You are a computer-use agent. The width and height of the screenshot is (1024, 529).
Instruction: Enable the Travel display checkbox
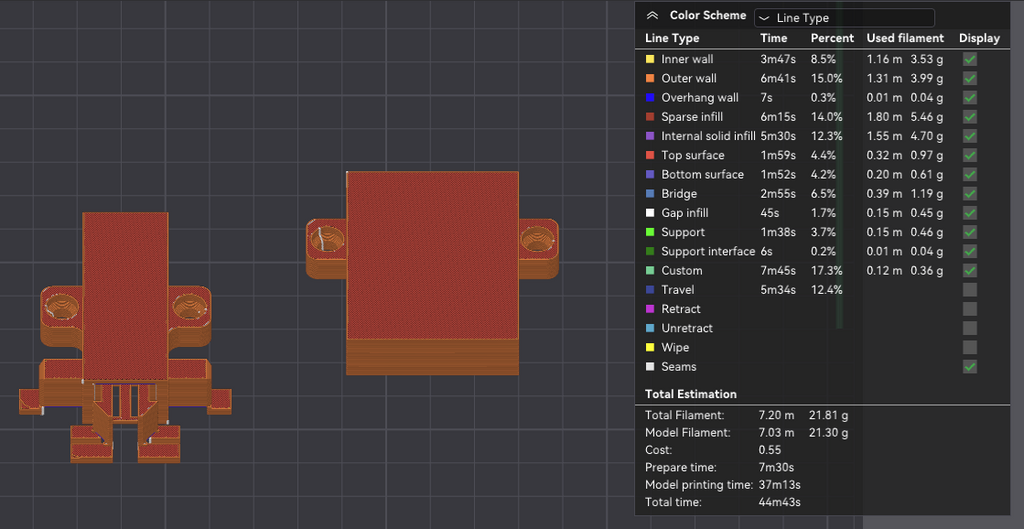[x=970, y=289]
